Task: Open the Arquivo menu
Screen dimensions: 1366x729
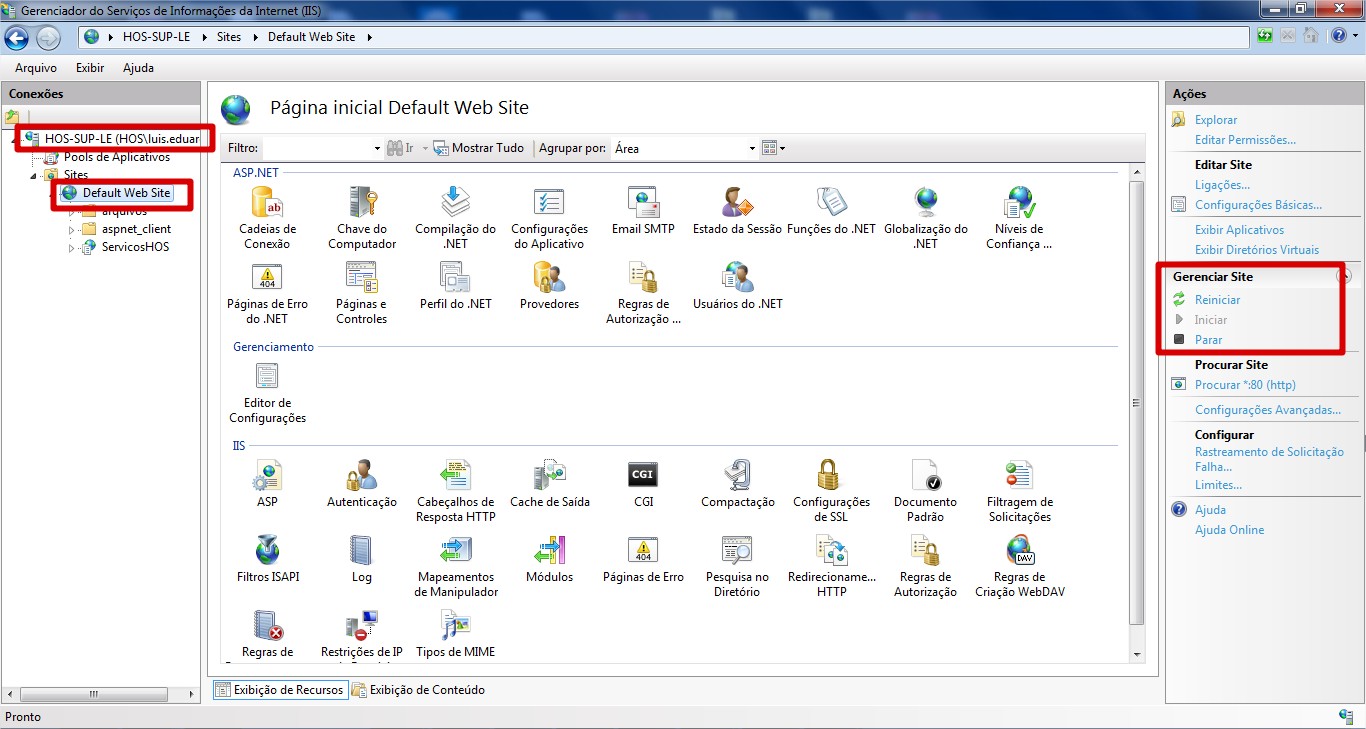Action: [36, 68]
